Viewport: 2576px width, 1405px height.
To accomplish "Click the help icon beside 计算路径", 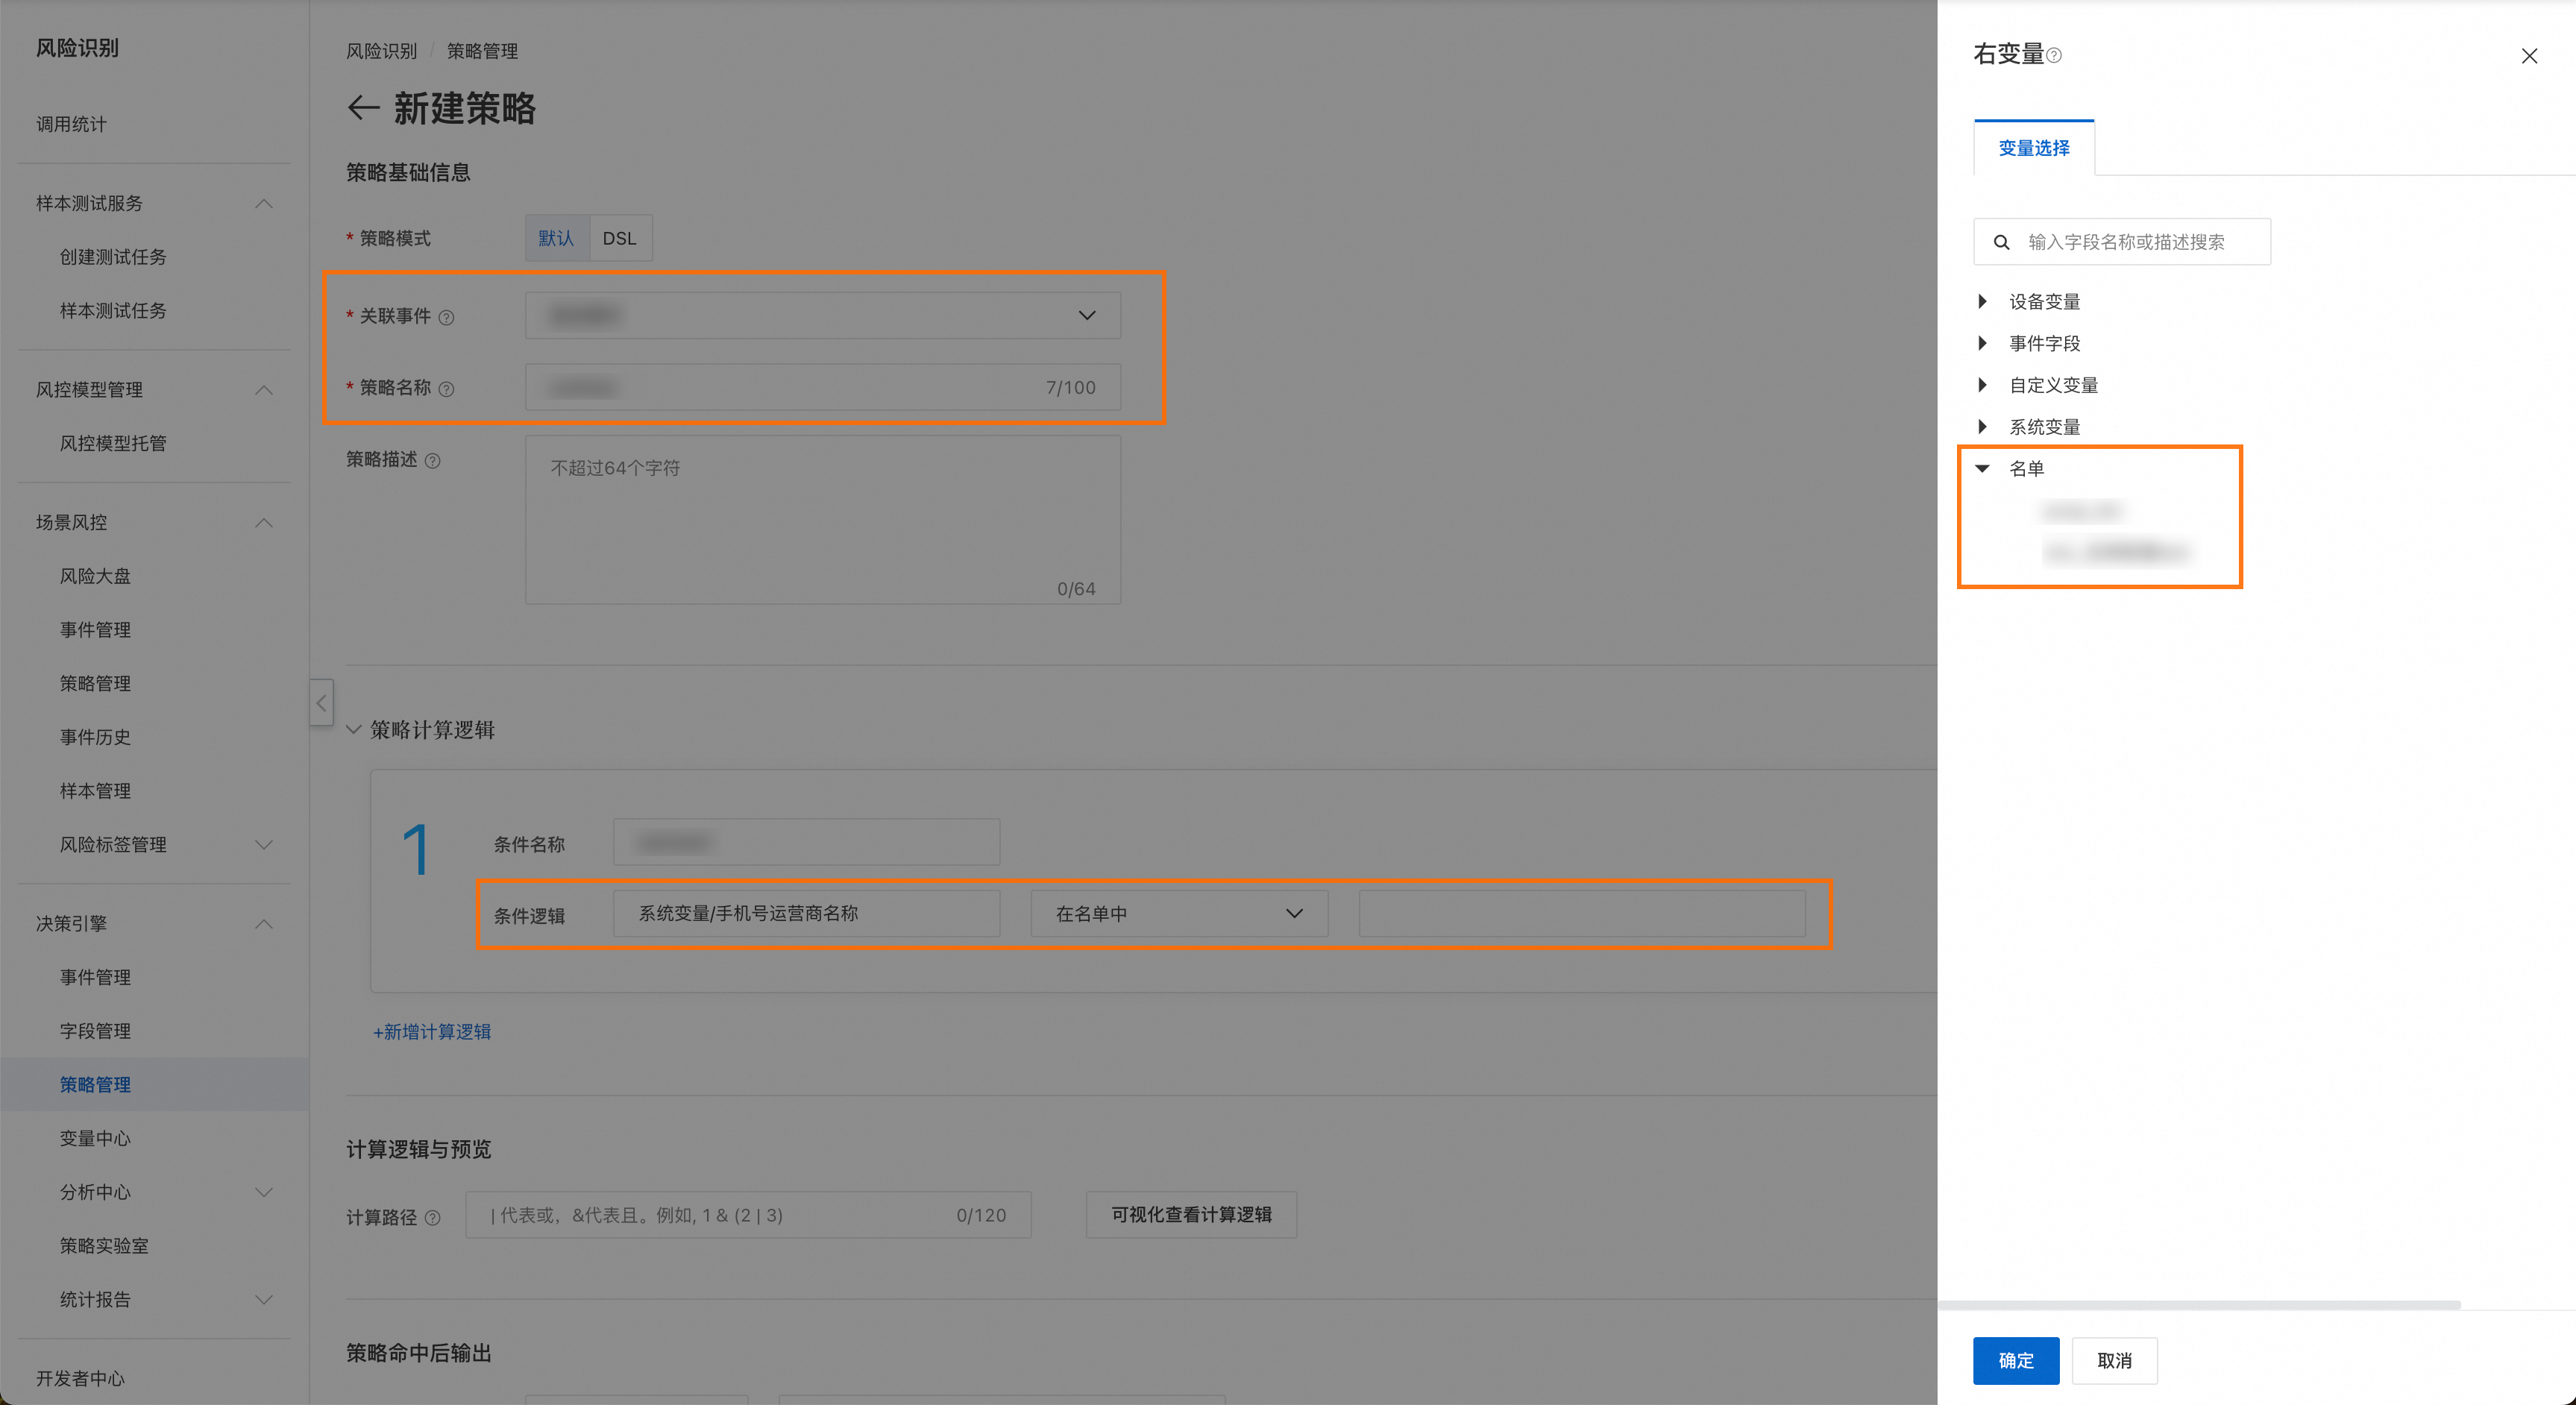I will coord(433,1218).
